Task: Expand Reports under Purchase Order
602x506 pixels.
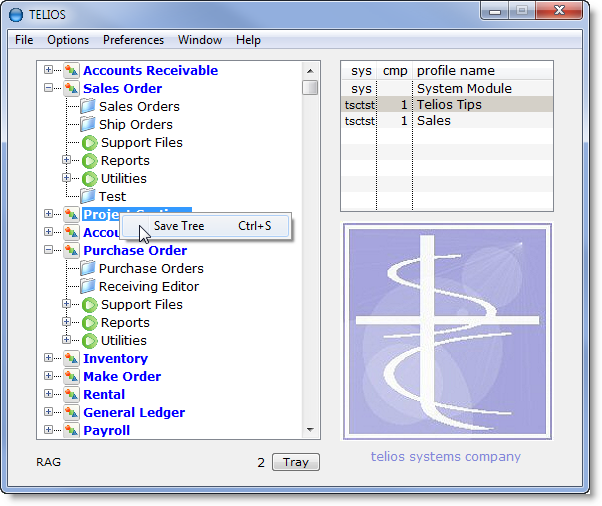Action: click(x=67, y=323)
